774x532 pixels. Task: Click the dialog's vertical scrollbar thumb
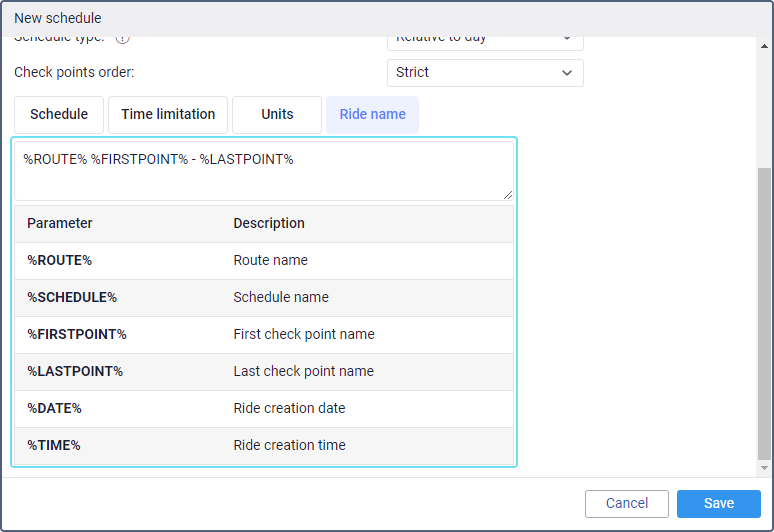765,310
